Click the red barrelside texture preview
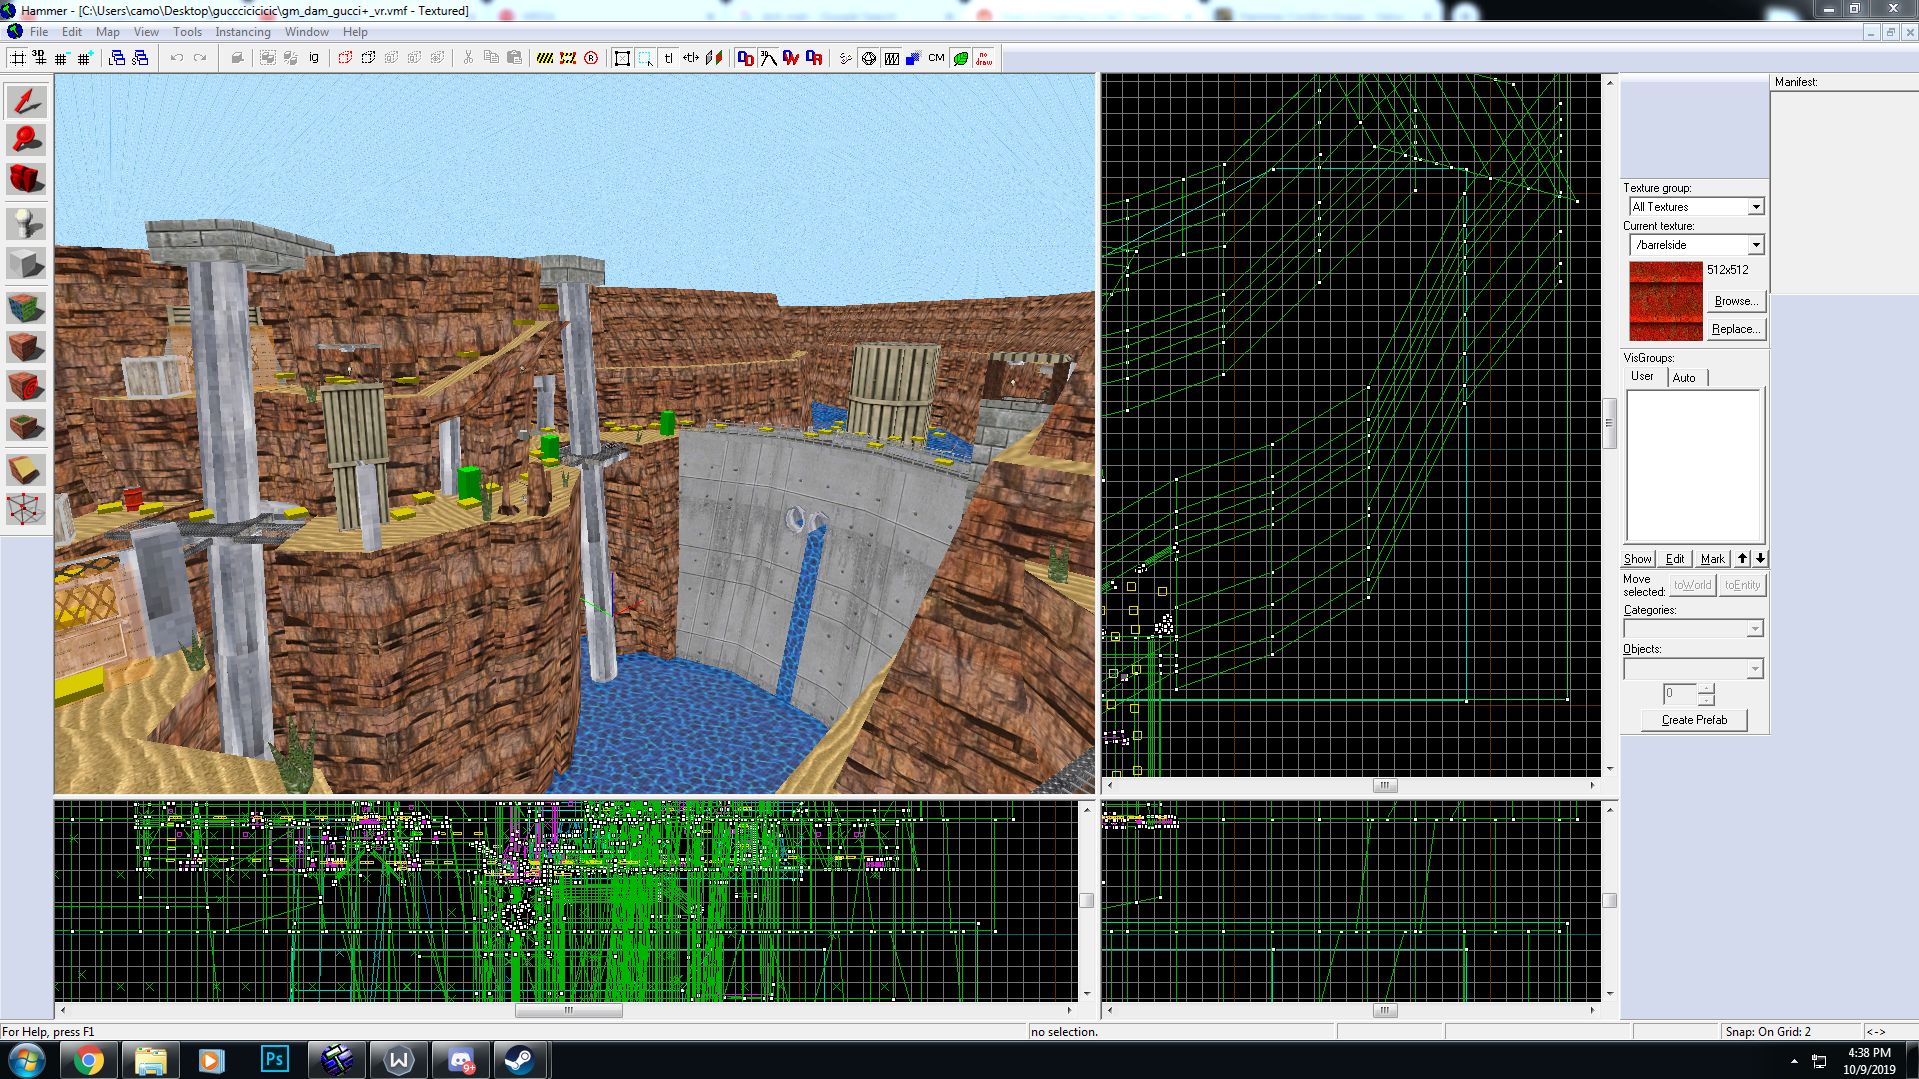This screenshot has height=1079, width=1919. pyautogui.click(x=1665, y=301)
